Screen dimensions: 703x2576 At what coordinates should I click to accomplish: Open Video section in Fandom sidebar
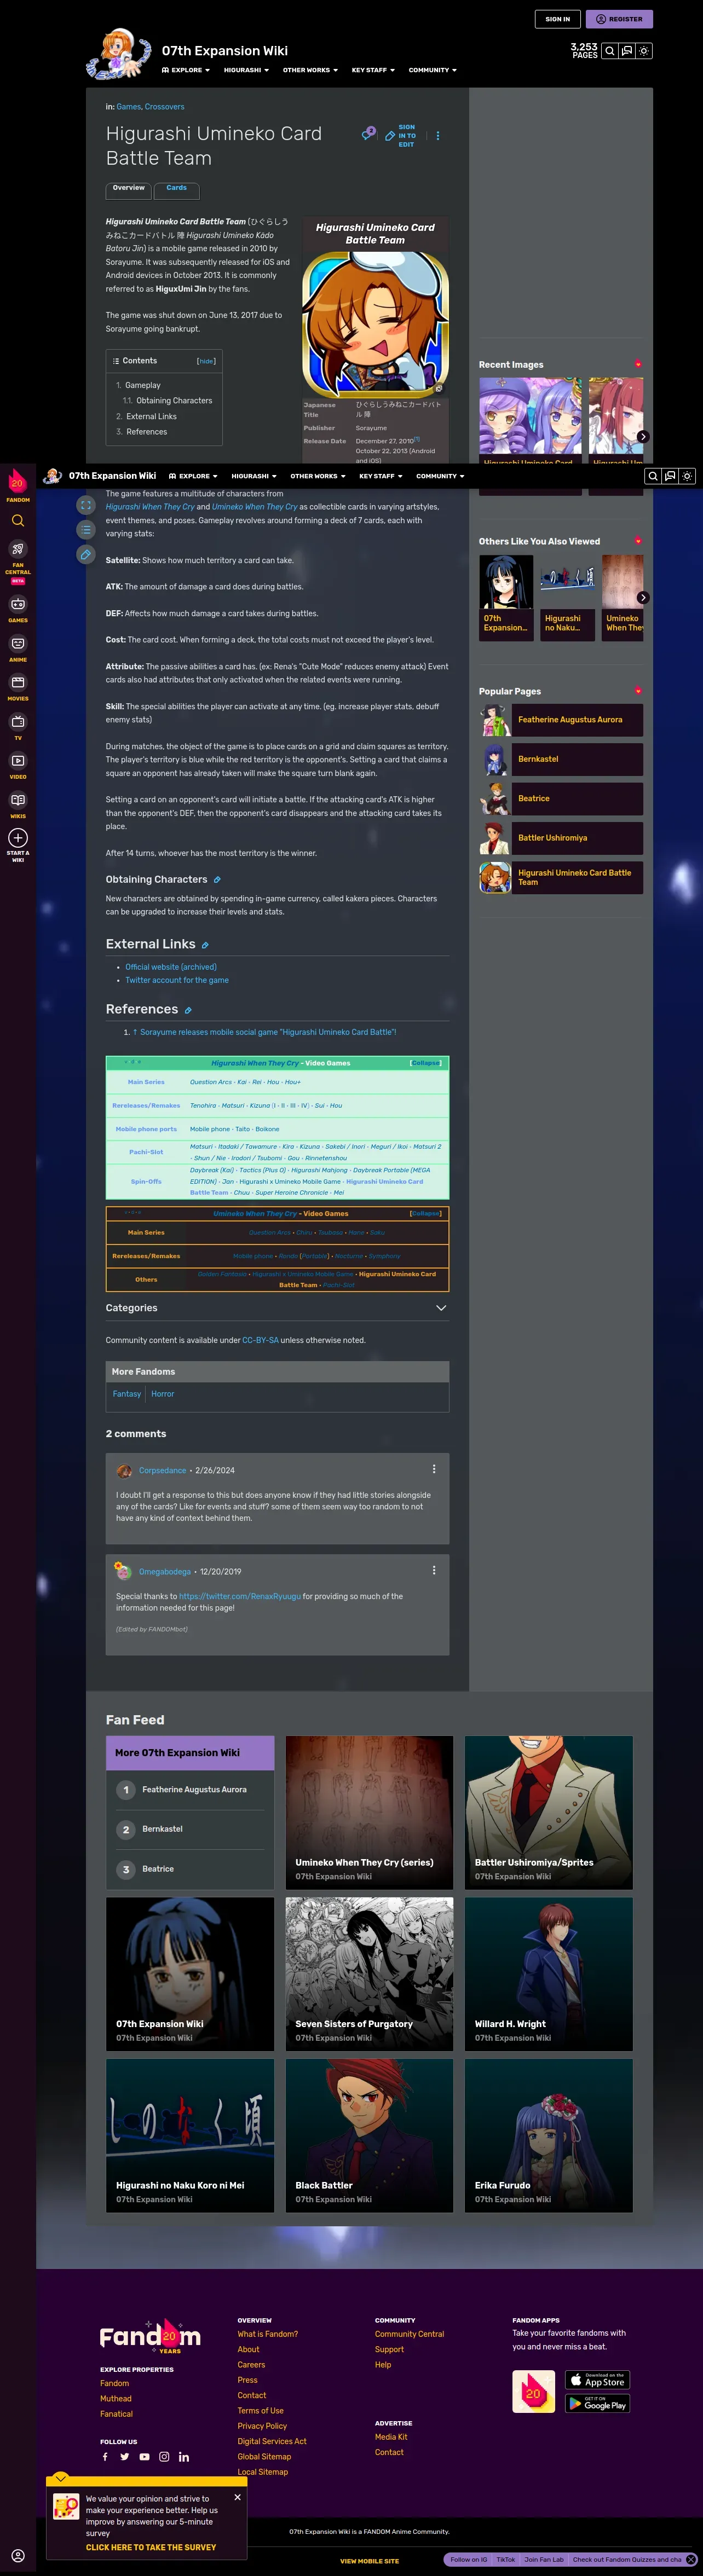pyautogui.click(x=18, y=765)
